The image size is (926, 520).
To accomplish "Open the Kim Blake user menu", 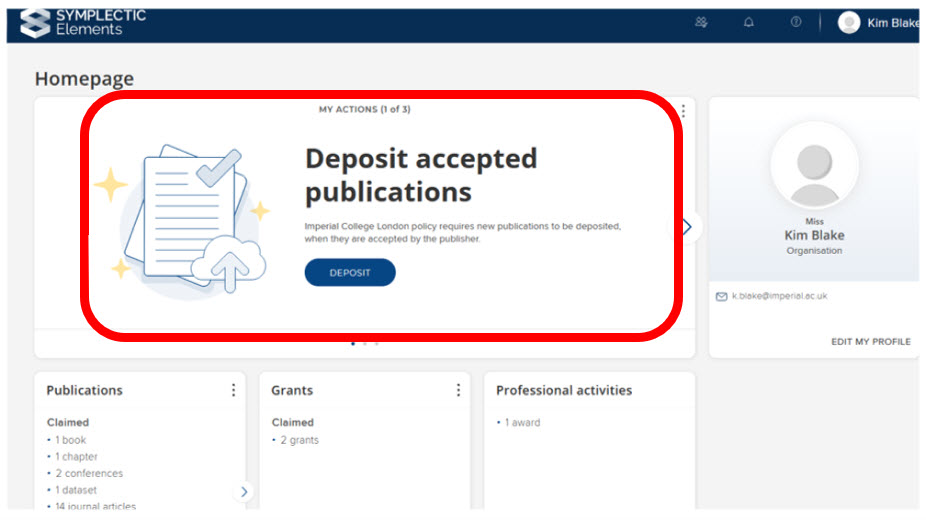I will coord(892,23).
